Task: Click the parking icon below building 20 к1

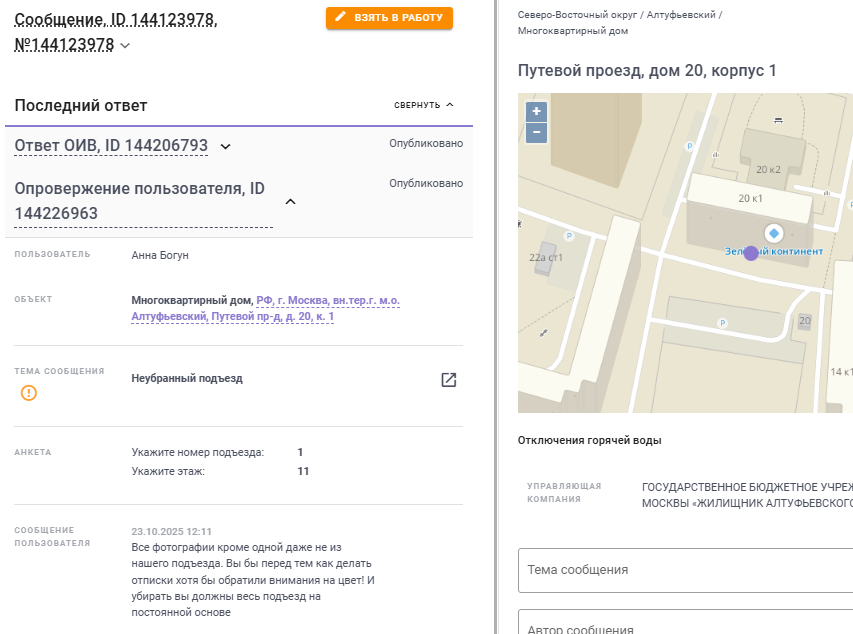Action: click(x=723, y=323)
